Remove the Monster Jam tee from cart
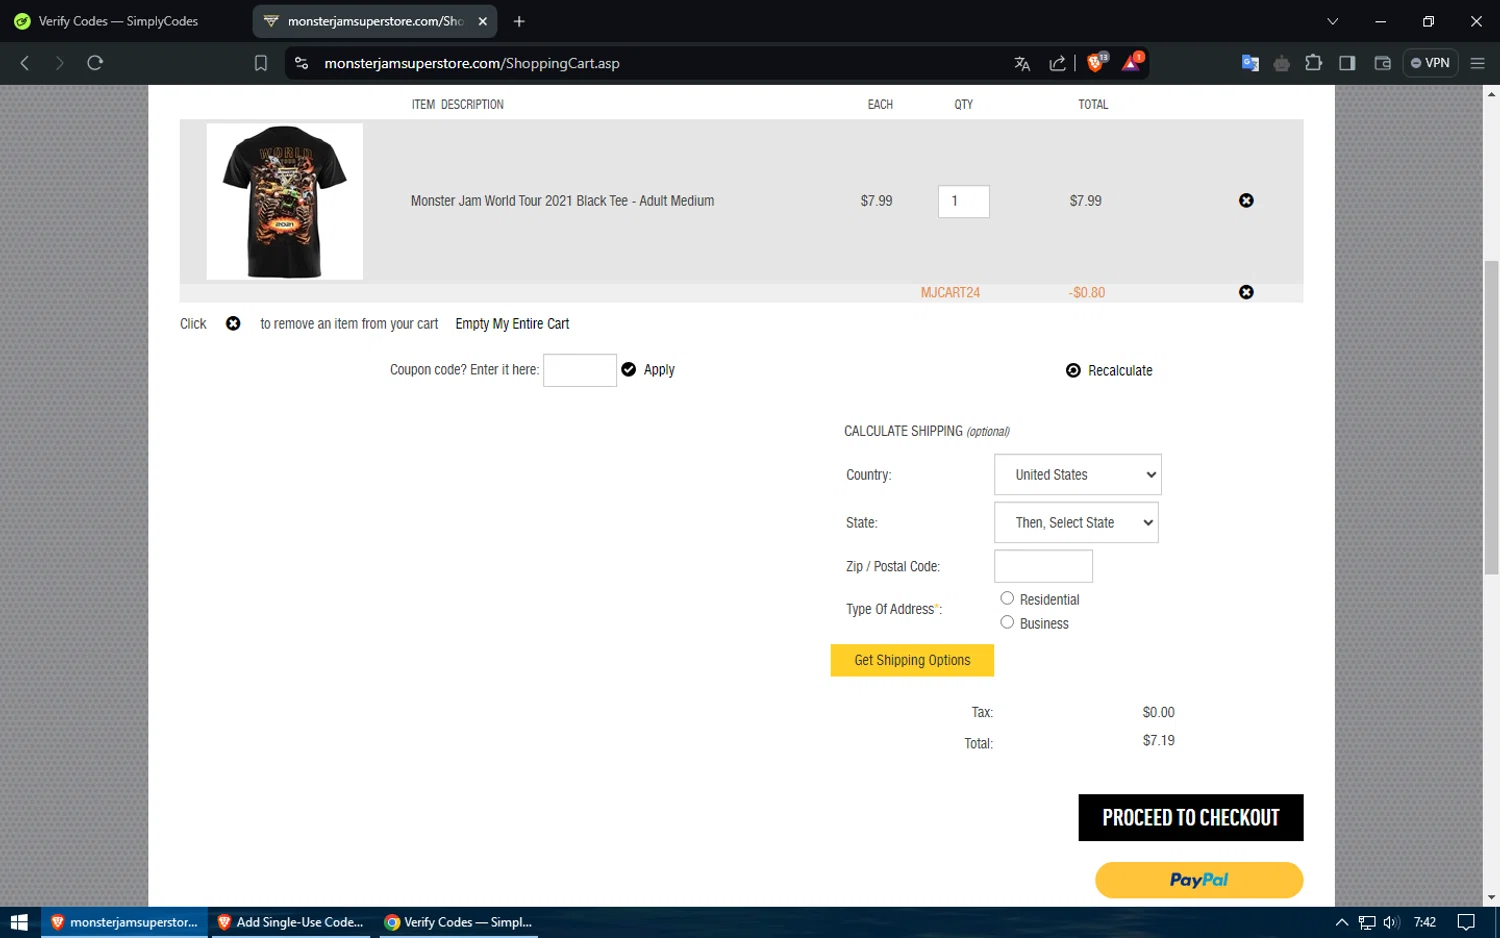 (x=1246, y=201)
